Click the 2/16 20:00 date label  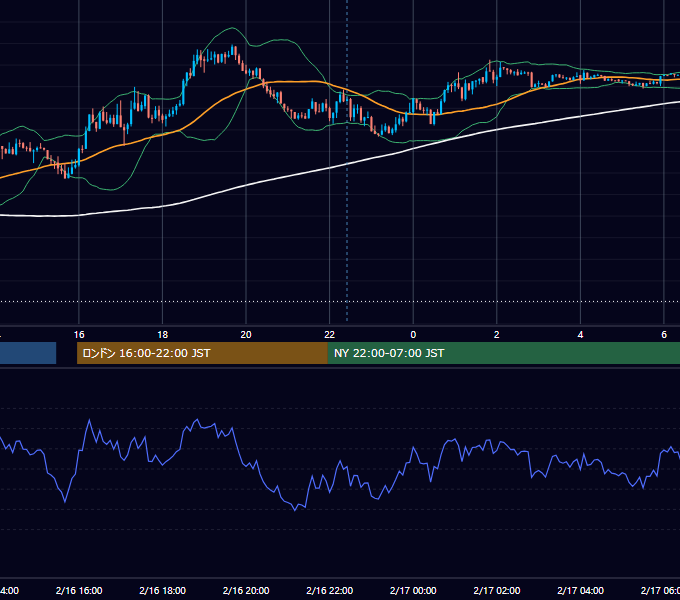(x=246, y=590)
